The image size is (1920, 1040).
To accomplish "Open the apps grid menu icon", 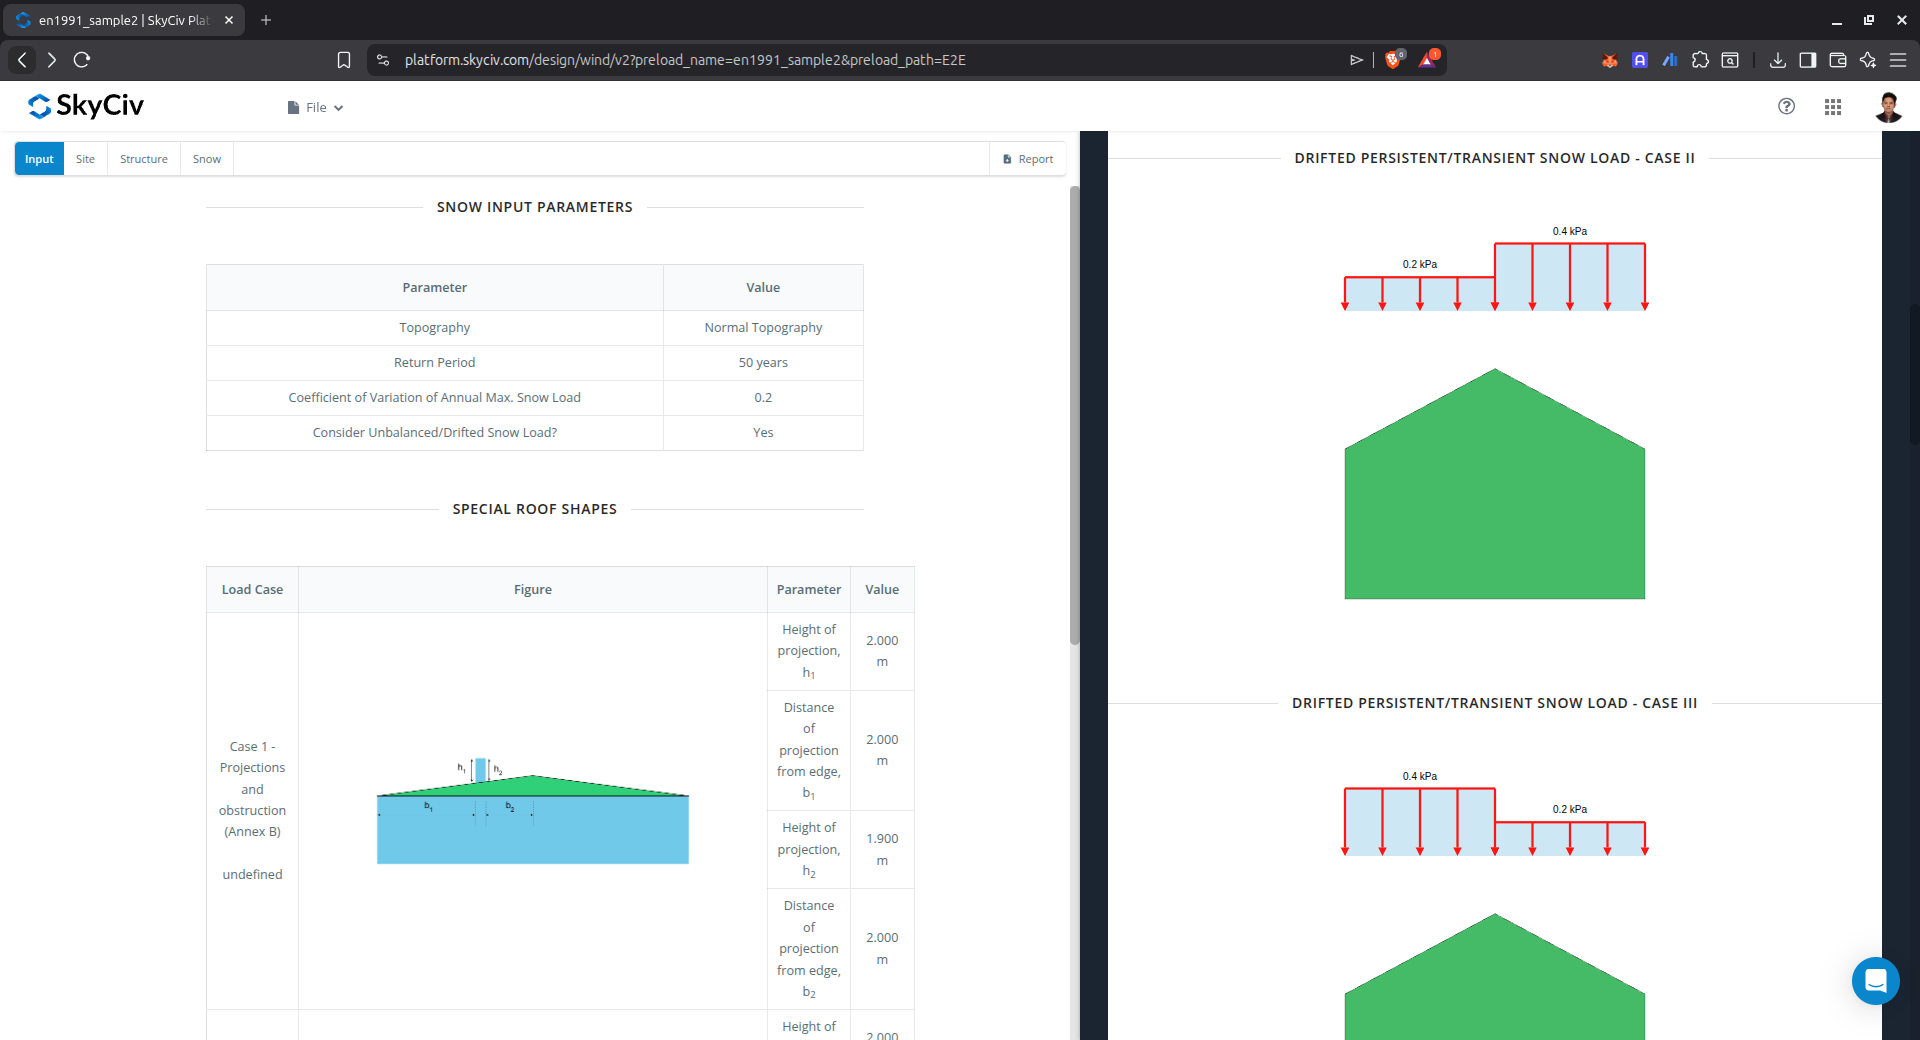I will [1832, 107].
